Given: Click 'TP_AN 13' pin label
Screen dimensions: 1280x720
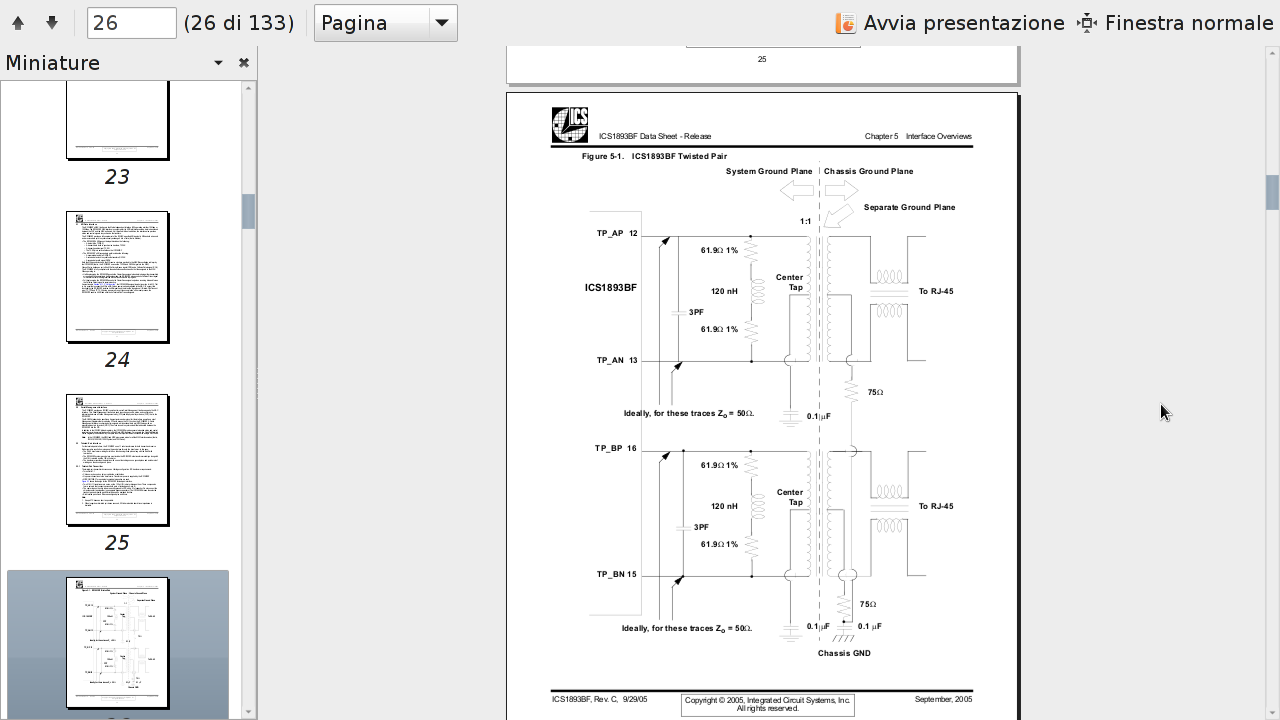Looking at the screenshot, I should [x=617, y=360].
